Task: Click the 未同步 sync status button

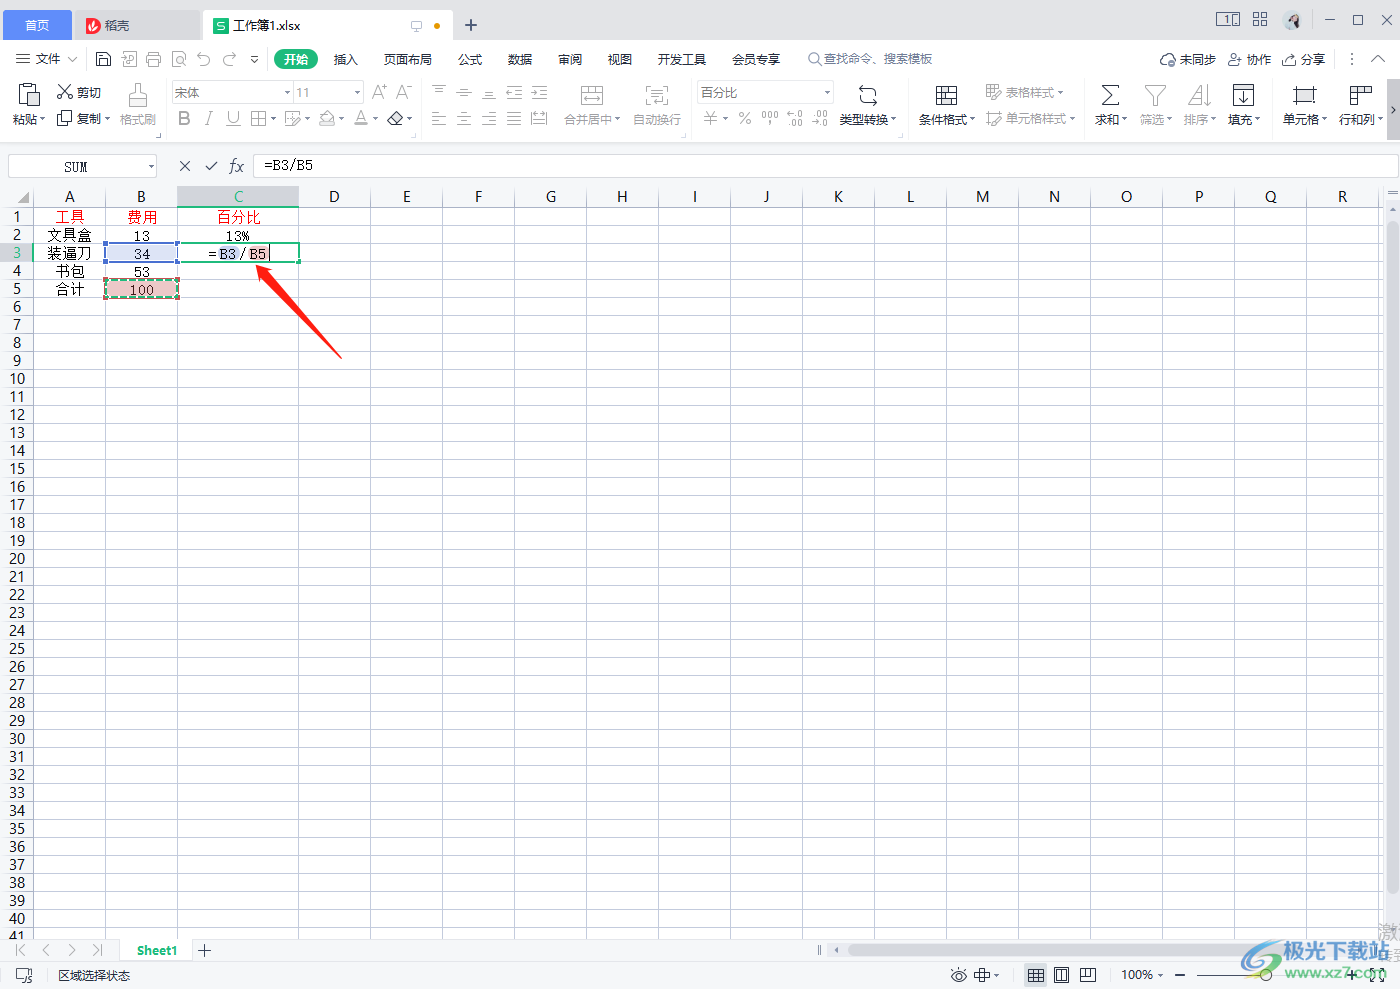Action: (1188, 59)
